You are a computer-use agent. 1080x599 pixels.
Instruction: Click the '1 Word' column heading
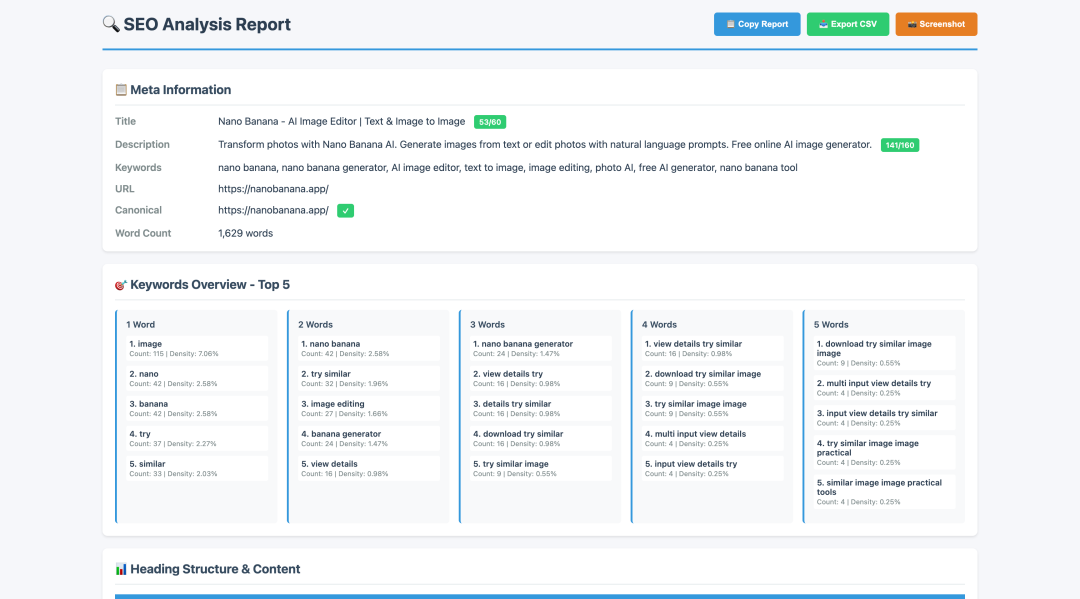(141, 324)
